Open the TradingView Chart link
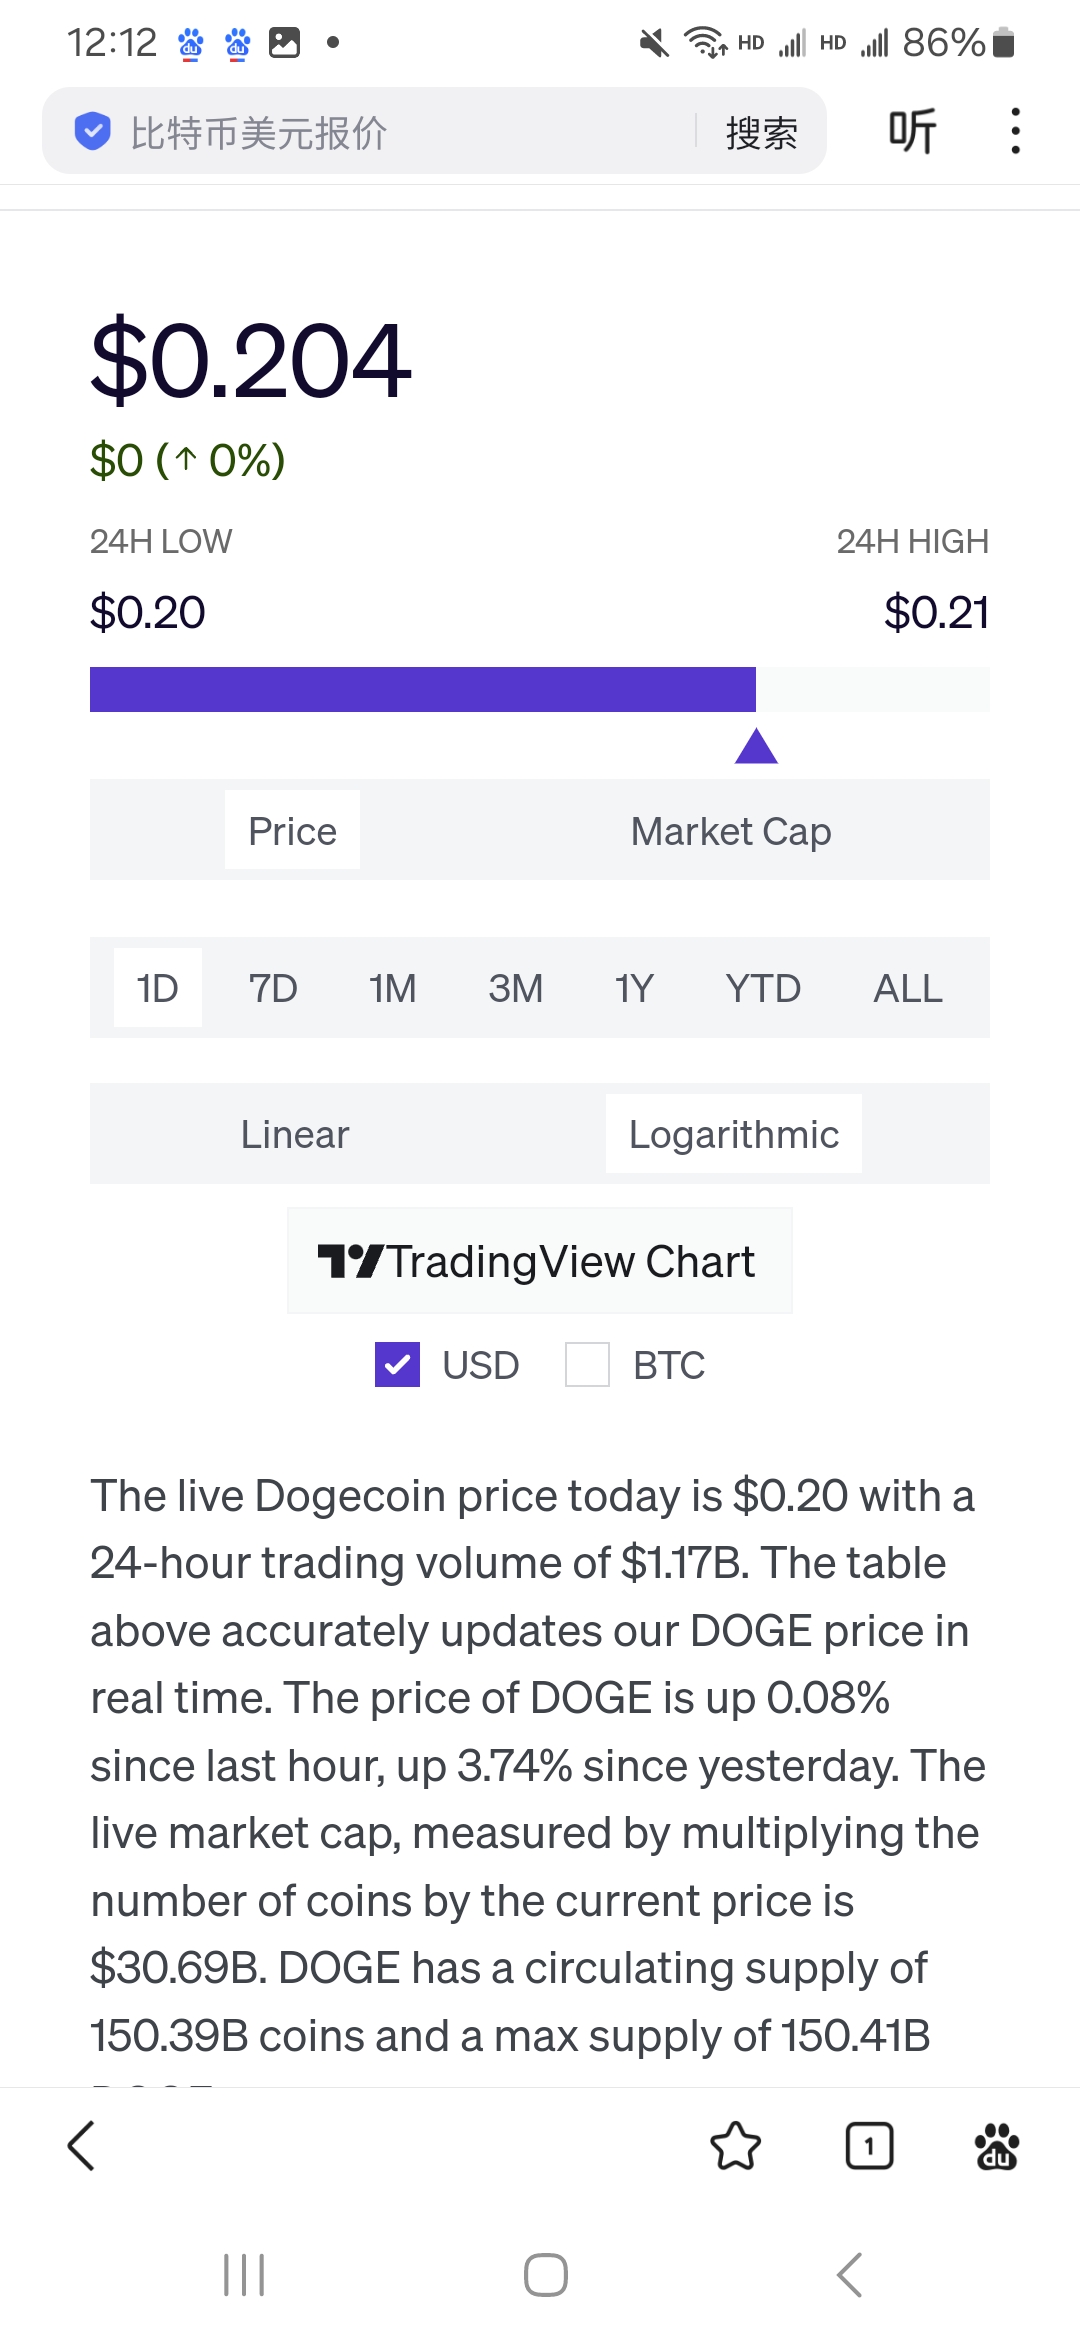Image resolution: width=1080 pixels, height=2340 pixels. (539, 1261)
